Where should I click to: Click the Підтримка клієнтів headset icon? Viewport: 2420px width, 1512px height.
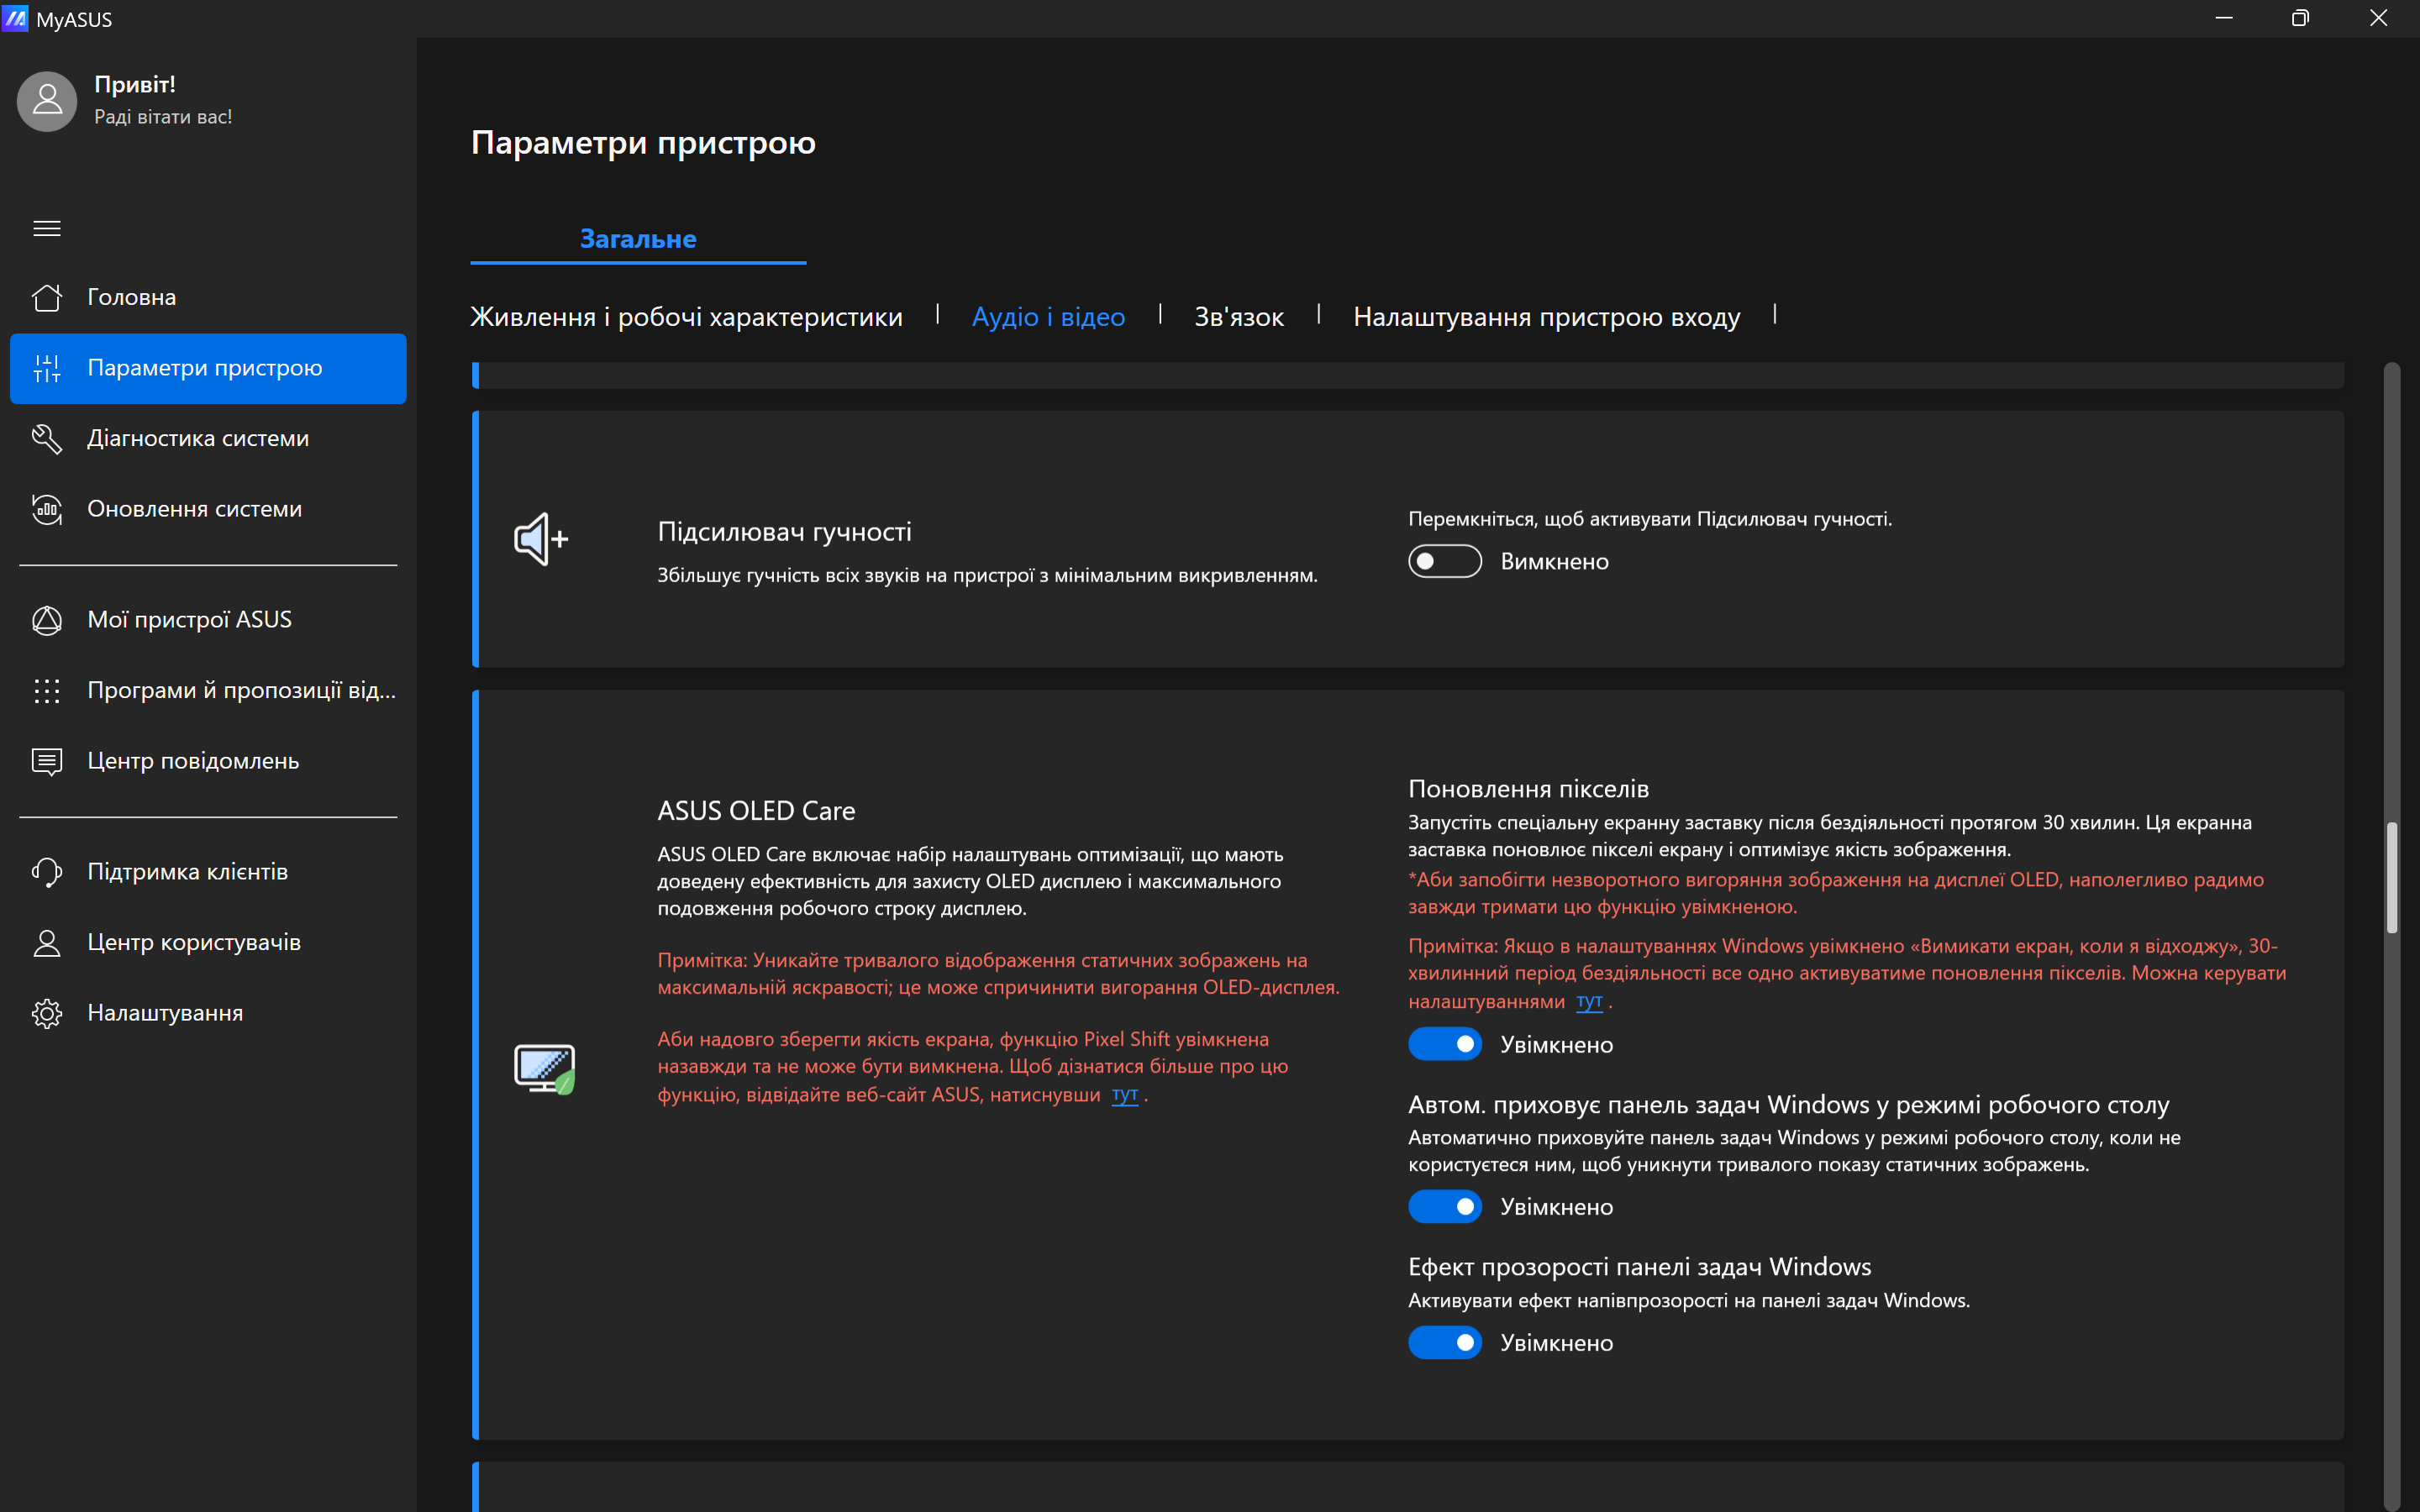point(47,872)
